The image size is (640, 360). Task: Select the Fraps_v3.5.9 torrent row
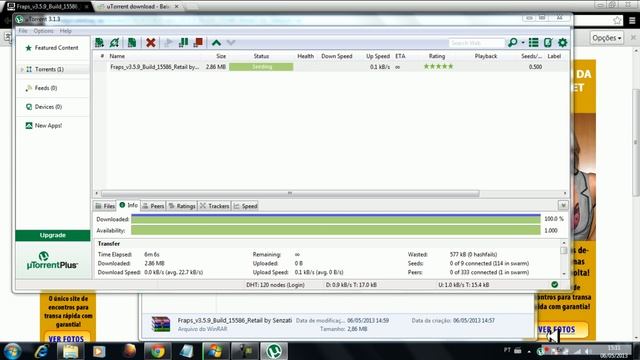(x=331, y=67)
